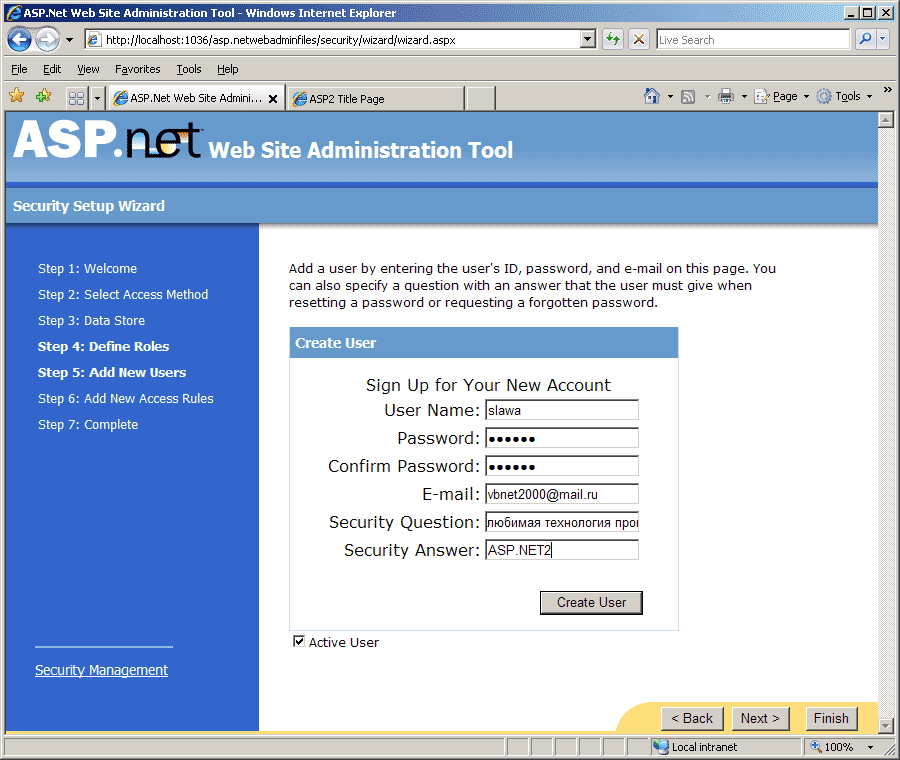Click the page scrollbar up arrow
Screen dimensions: 900x760
[886, 120]
